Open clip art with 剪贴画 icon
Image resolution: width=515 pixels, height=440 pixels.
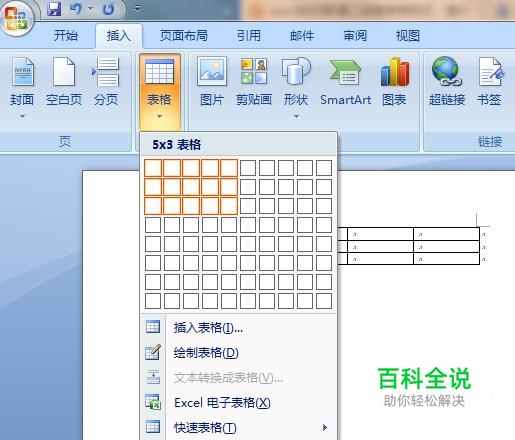(x=254, y=71)
